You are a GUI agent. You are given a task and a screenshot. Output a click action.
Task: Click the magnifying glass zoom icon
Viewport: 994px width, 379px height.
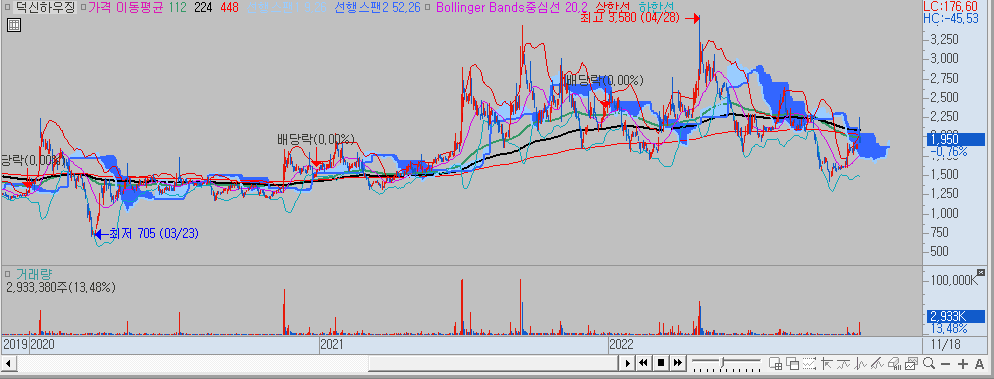tap(929, 363)
